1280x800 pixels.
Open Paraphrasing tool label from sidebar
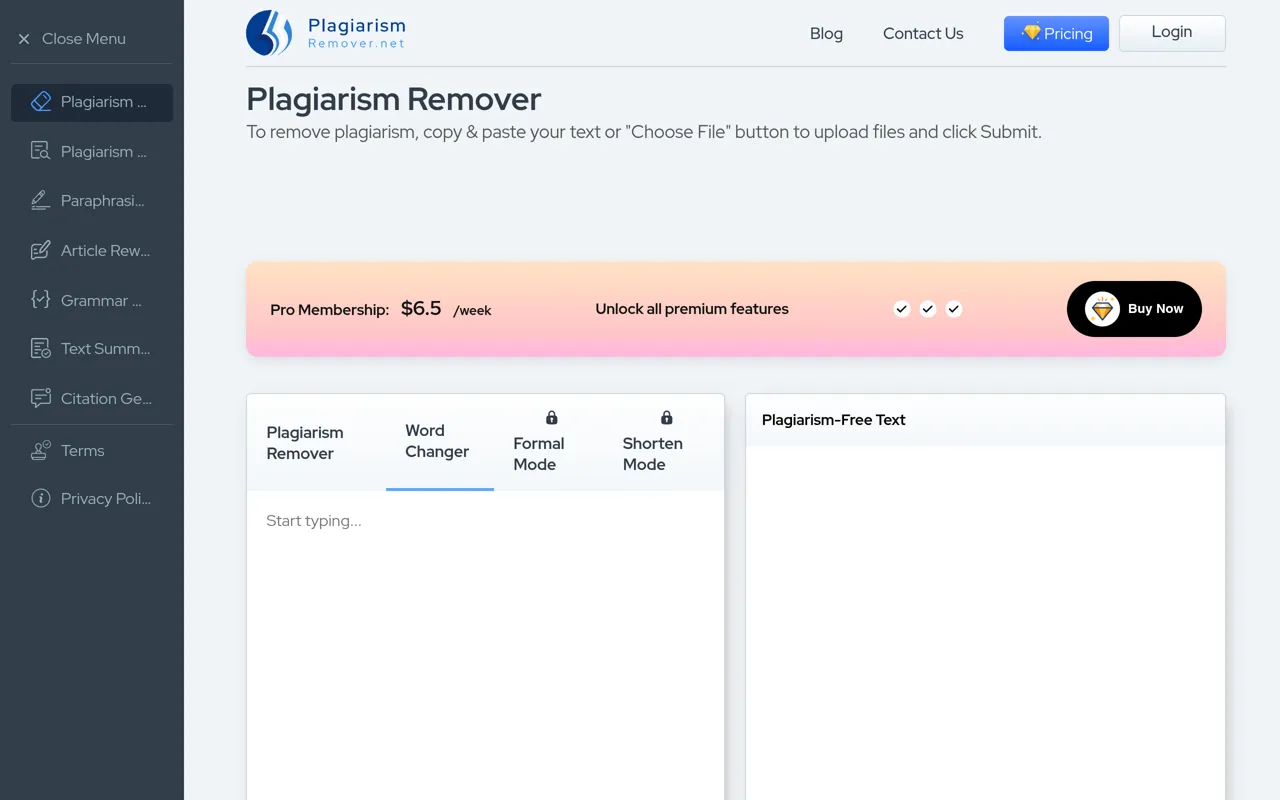click(102, 200)
